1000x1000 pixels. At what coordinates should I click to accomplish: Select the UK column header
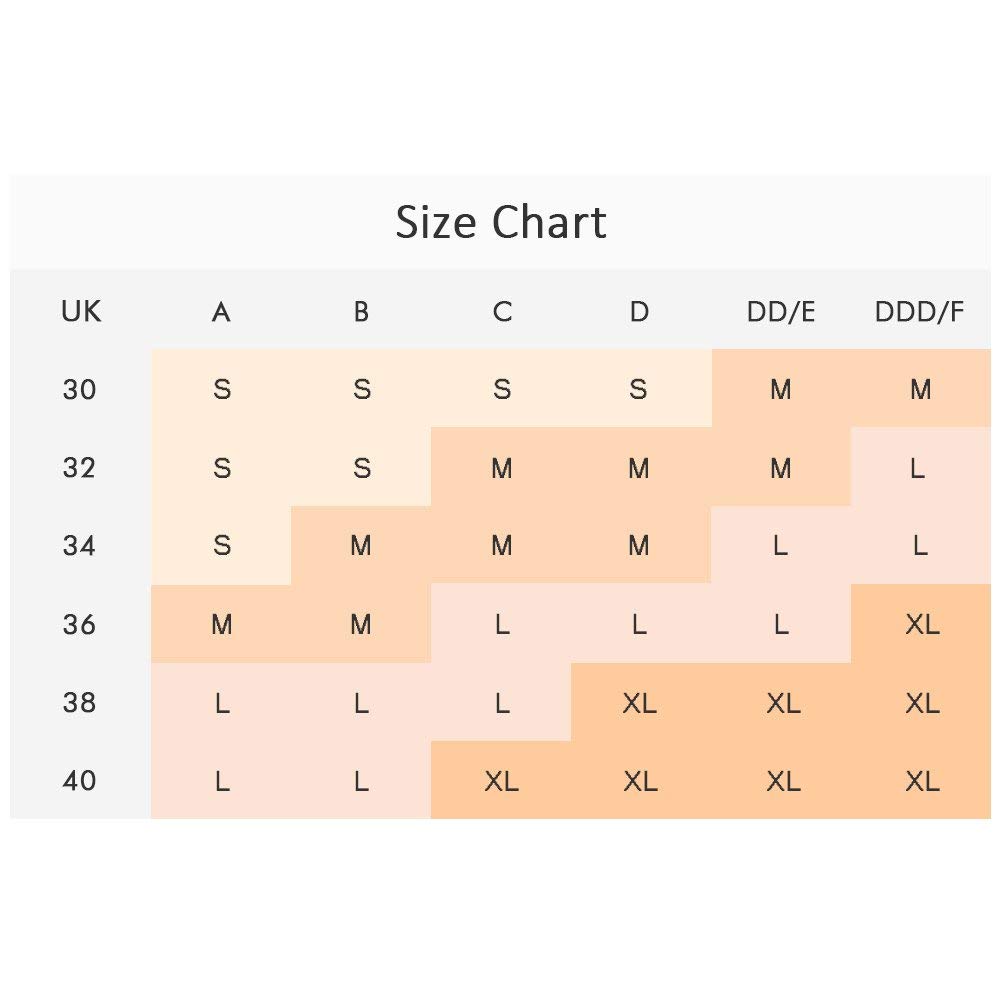pyautogui.click(x=81, y=311)
